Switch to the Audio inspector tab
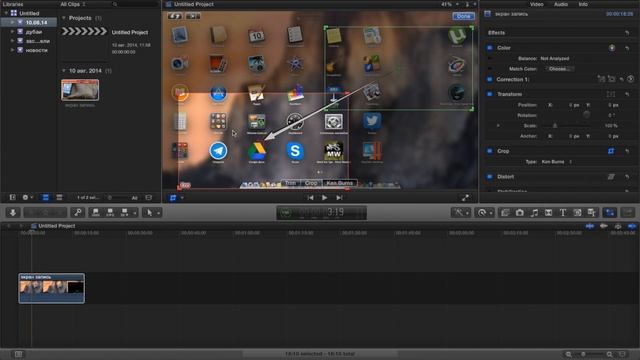The image size is (640, 360). (560, 4)
